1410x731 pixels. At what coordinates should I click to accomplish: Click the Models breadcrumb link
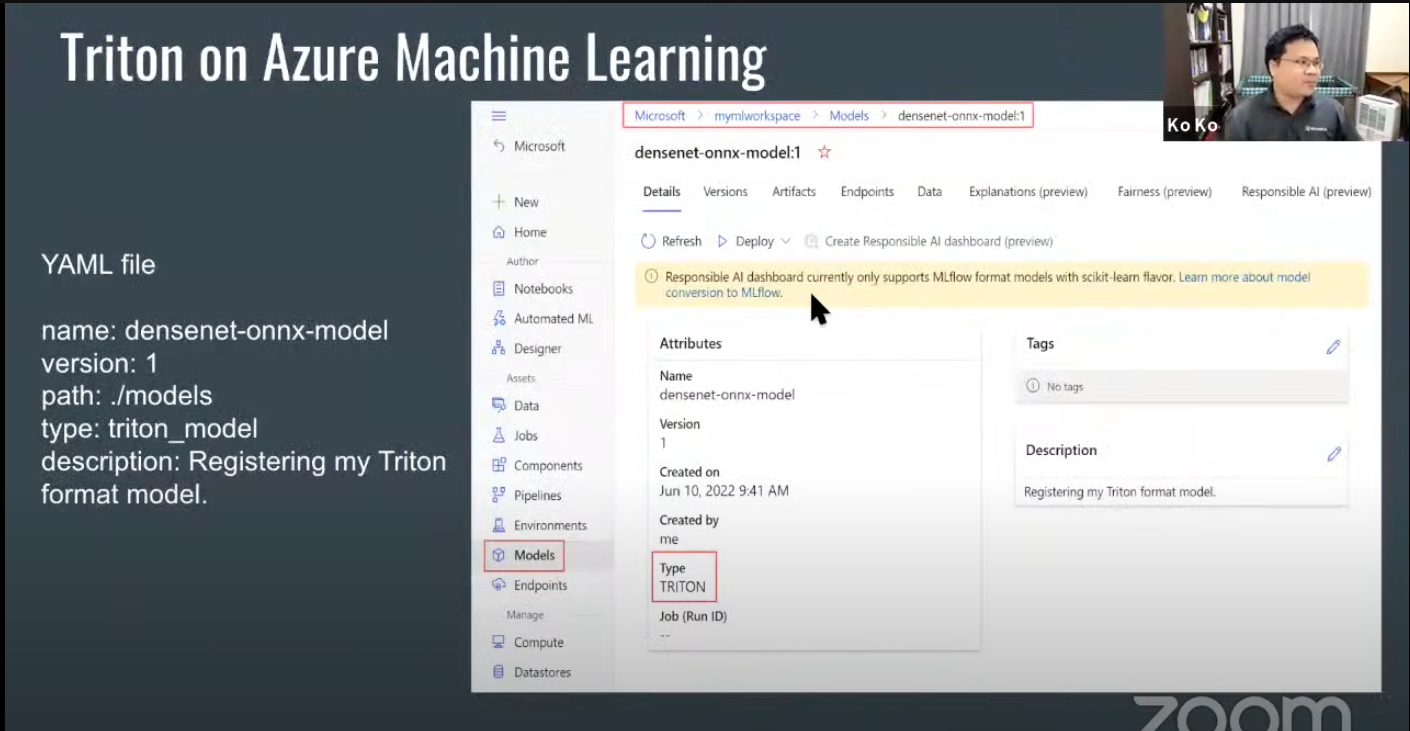[x=849, y=116]
